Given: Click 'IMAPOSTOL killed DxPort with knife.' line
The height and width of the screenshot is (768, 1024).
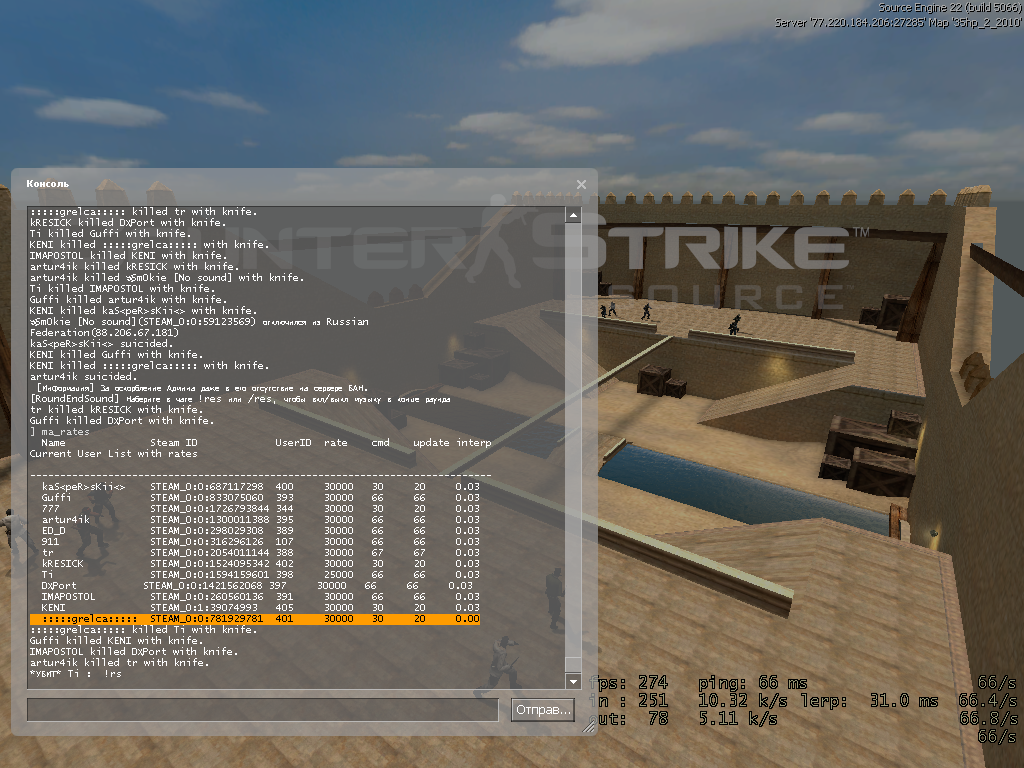Looking at the screenshot, I should 134,652.
